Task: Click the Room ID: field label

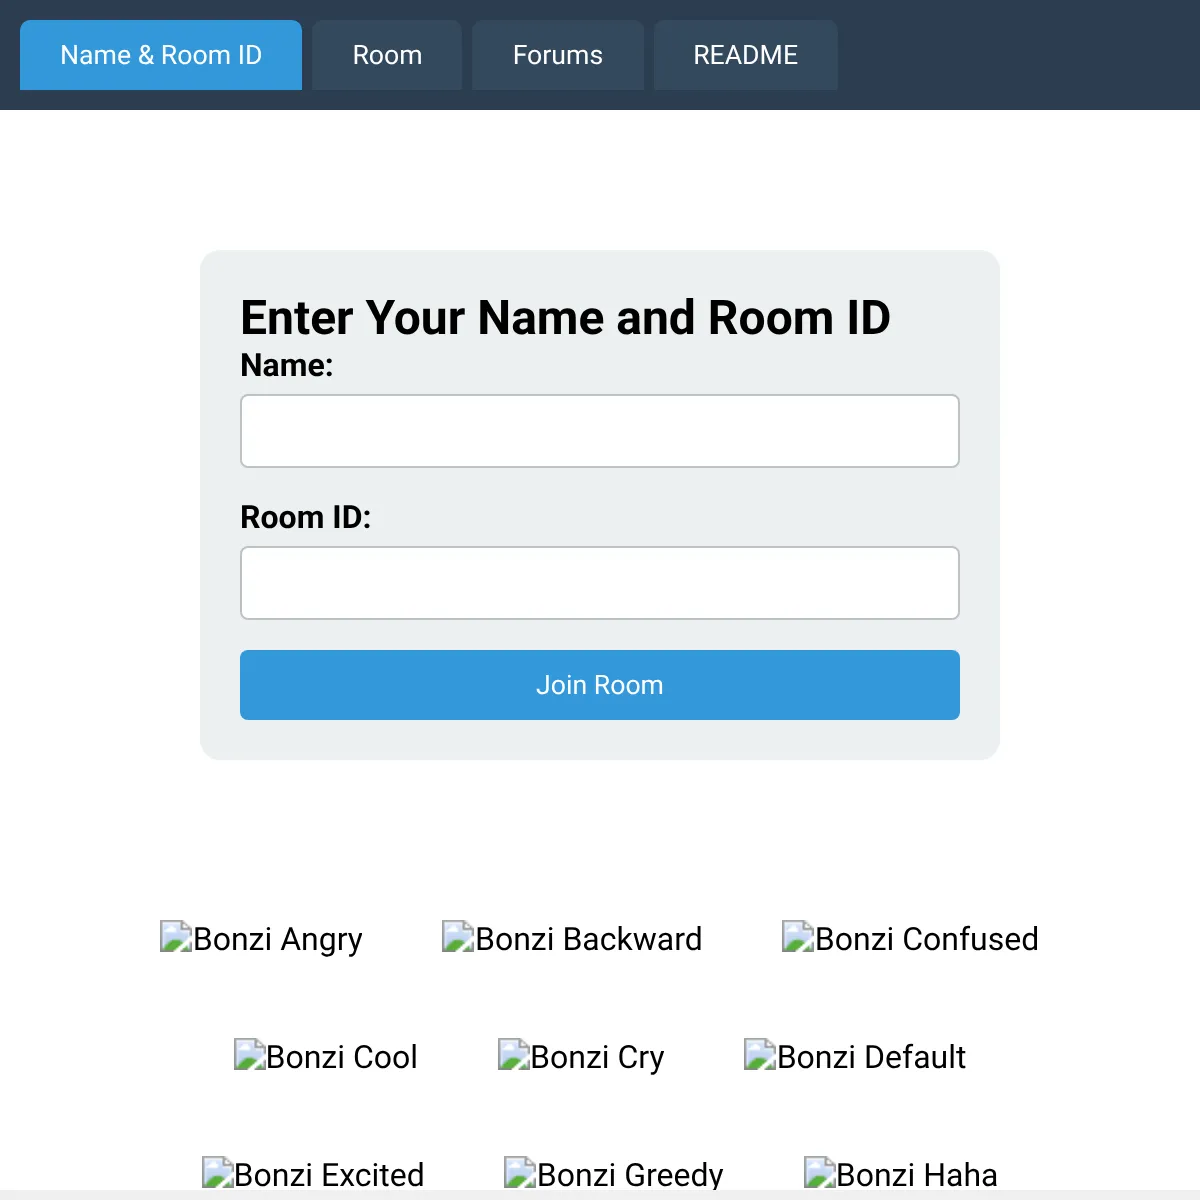Action: click(x=306, y=517)
